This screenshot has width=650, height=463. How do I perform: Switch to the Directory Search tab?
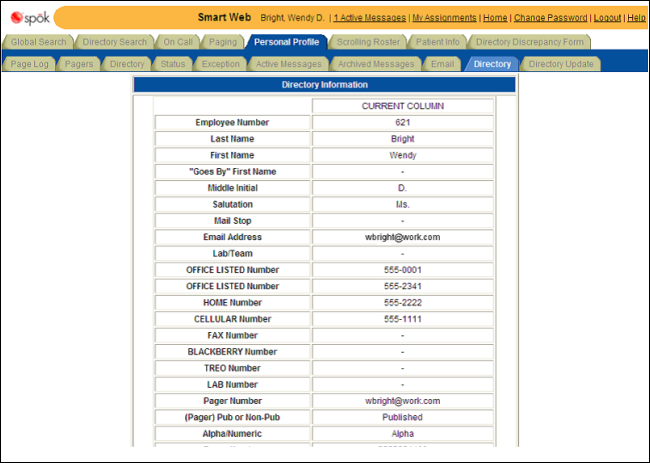point(114,42)
